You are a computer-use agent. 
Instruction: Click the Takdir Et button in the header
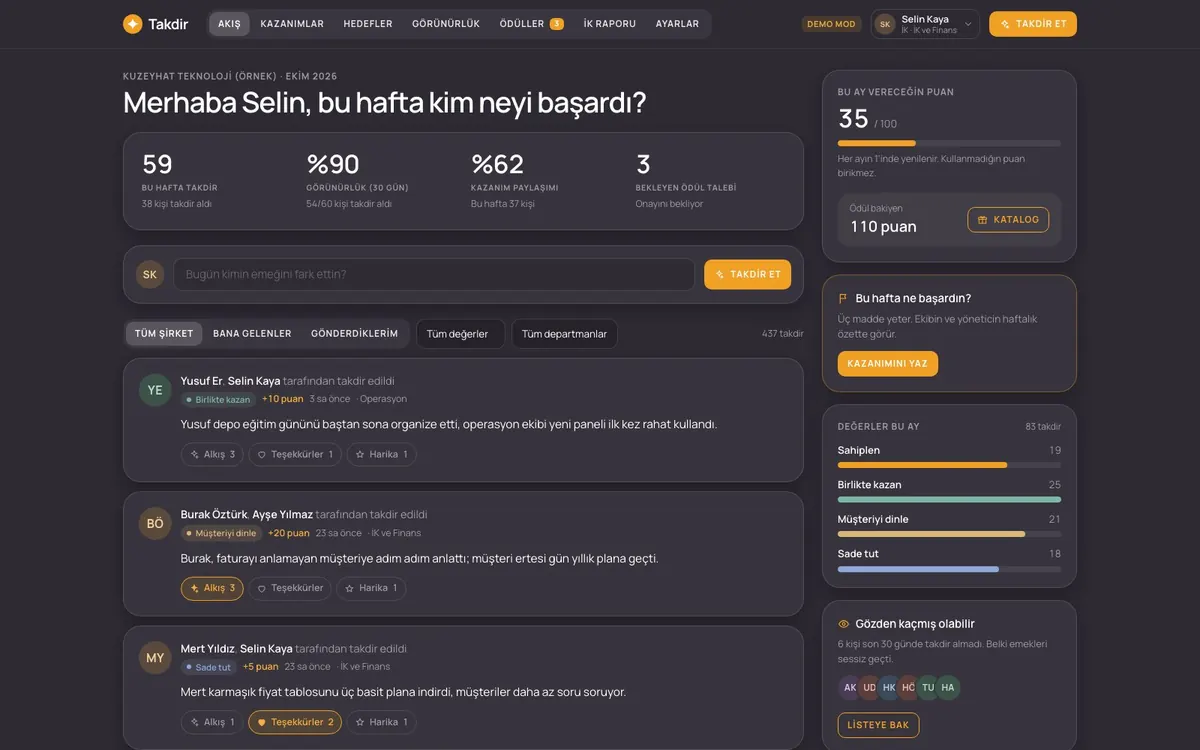coord(1033,24)
